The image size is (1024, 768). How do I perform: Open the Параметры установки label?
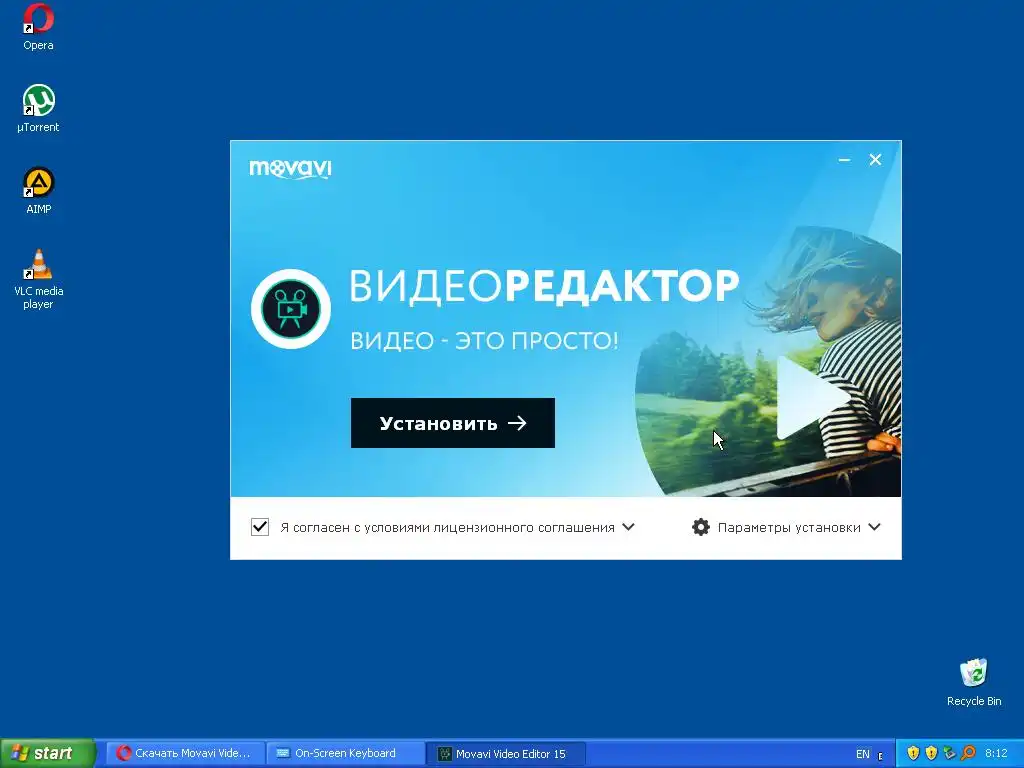tap(789, 528)
